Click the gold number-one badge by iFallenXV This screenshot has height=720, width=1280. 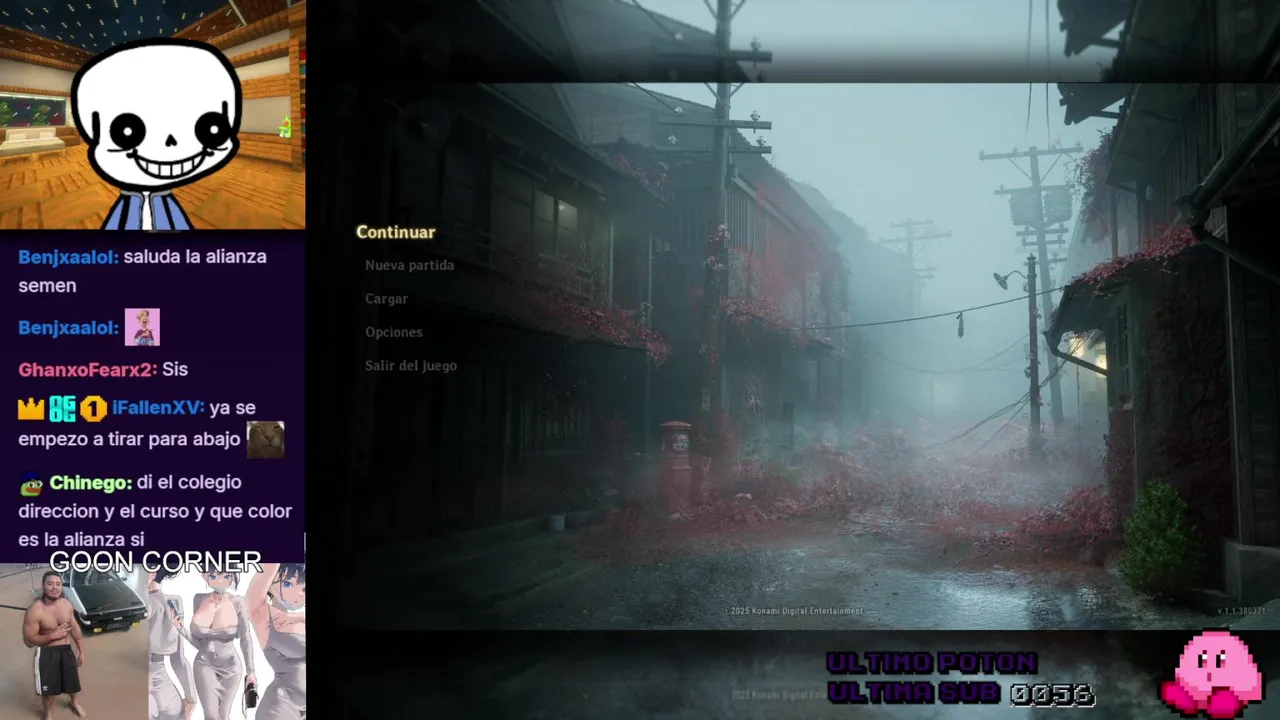93,408
